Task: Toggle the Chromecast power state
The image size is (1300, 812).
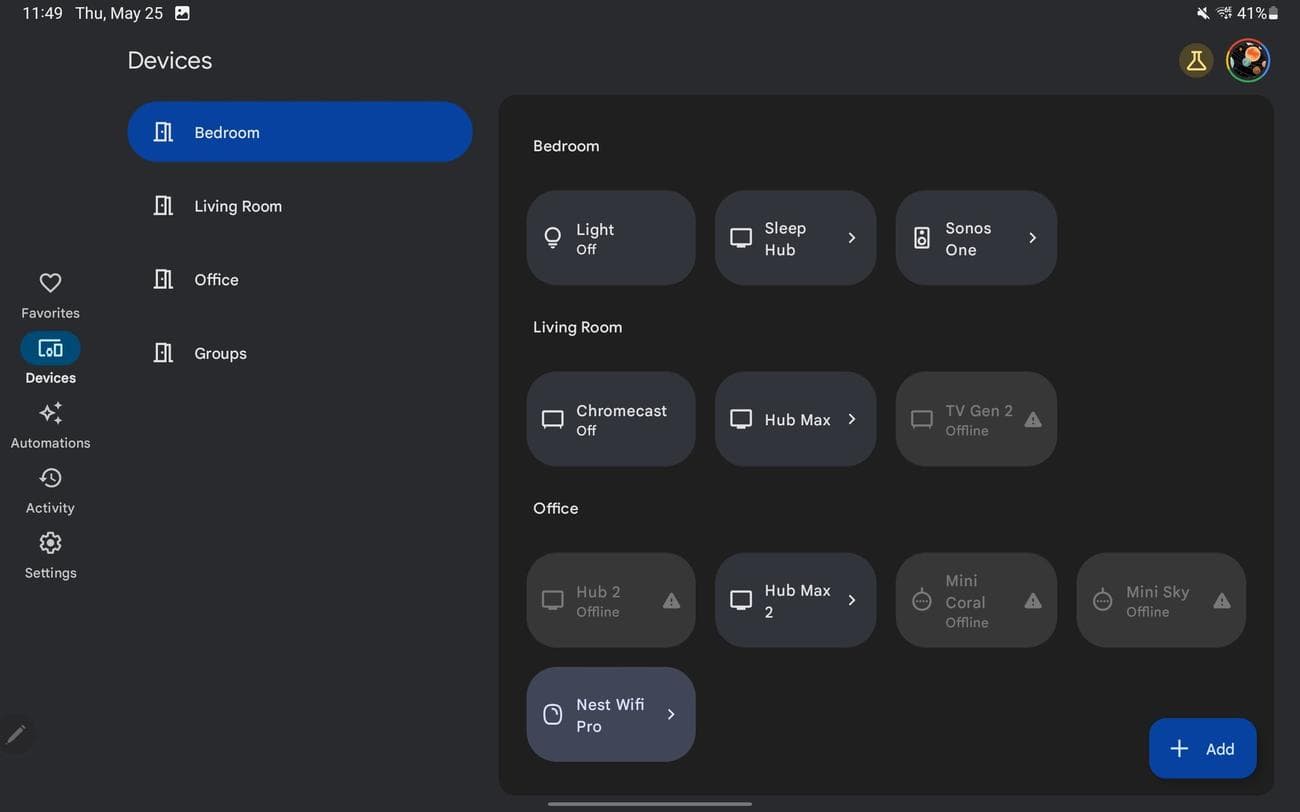Action: [610, 418]
